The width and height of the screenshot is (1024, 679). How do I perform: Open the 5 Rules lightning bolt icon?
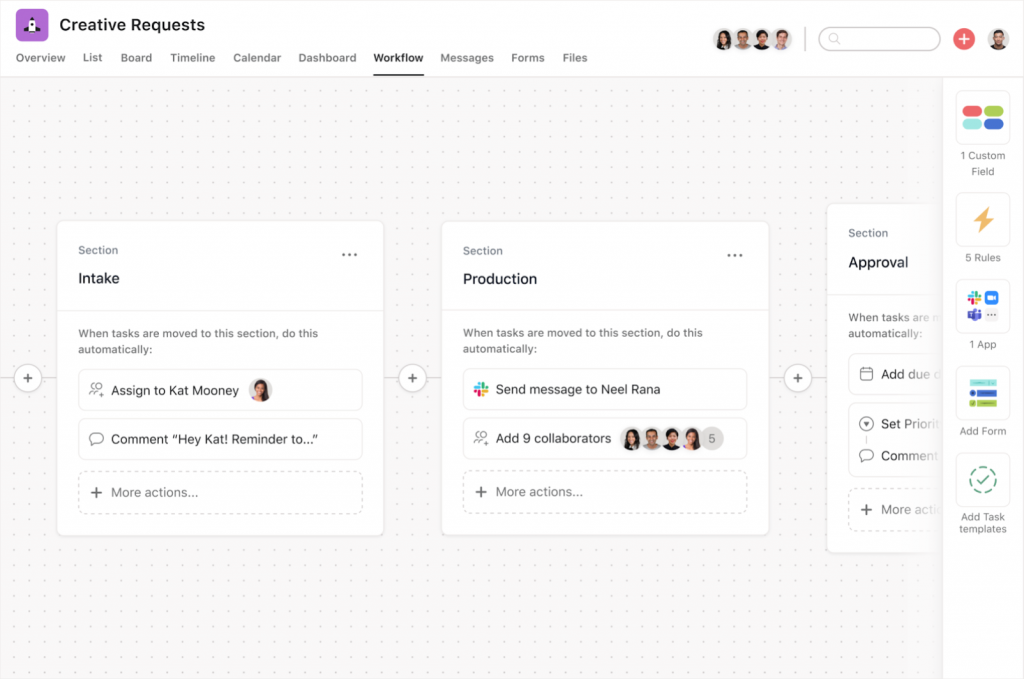point(982,219)
